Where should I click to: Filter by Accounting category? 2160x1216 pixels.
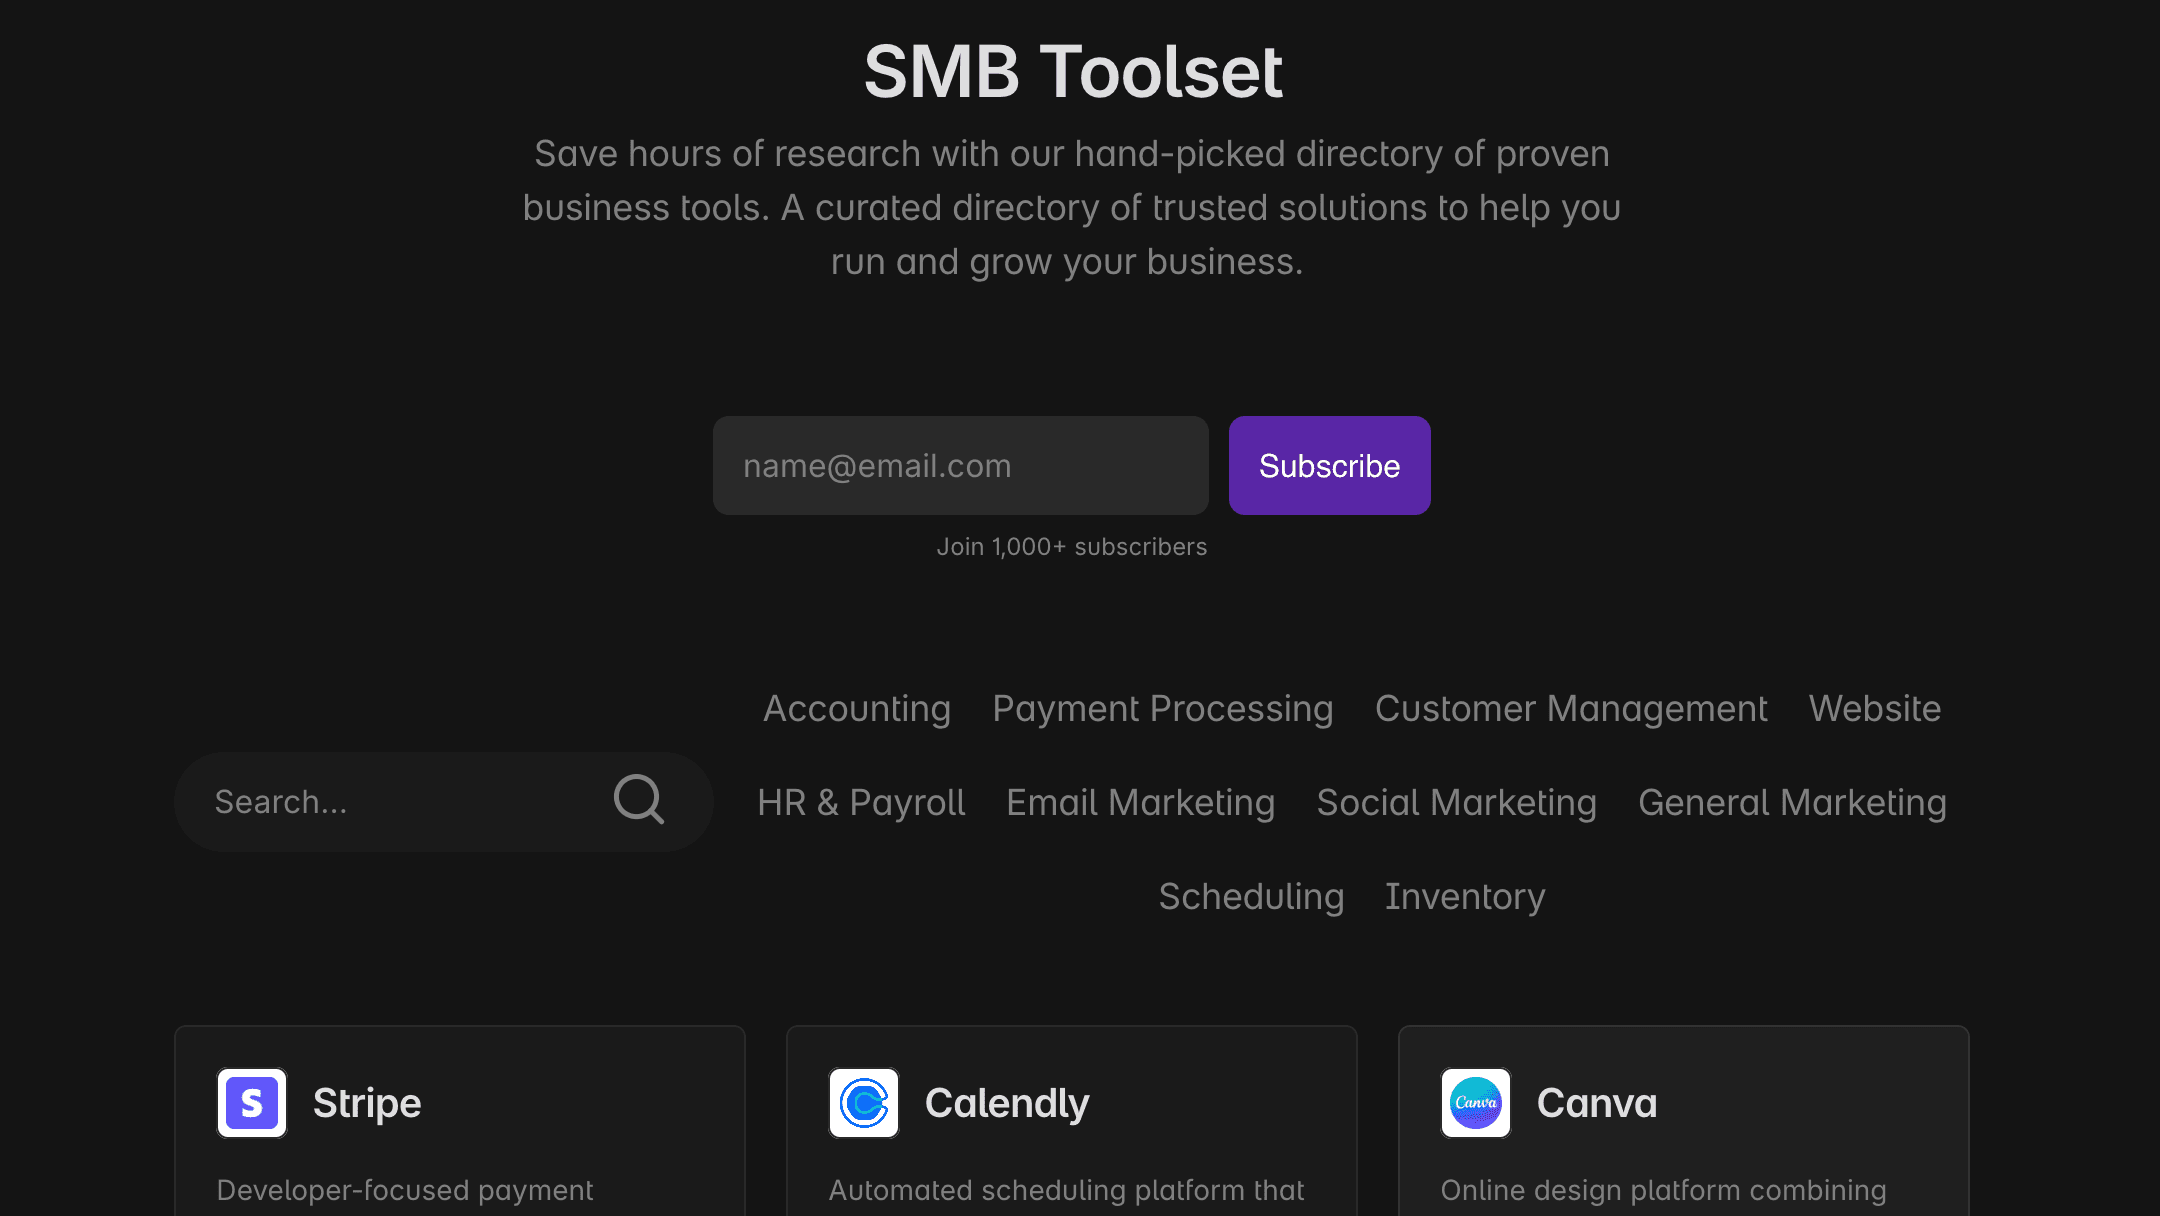[857, 708]
